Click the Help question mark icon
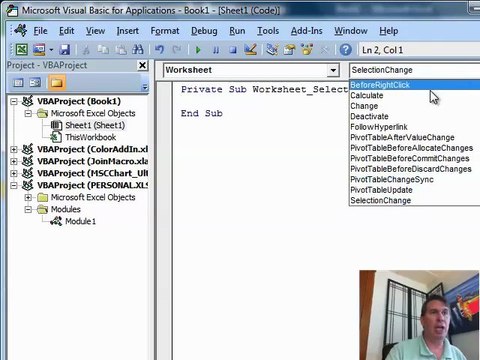This screenshot has height=360, width=480. [x=346, y=50]
